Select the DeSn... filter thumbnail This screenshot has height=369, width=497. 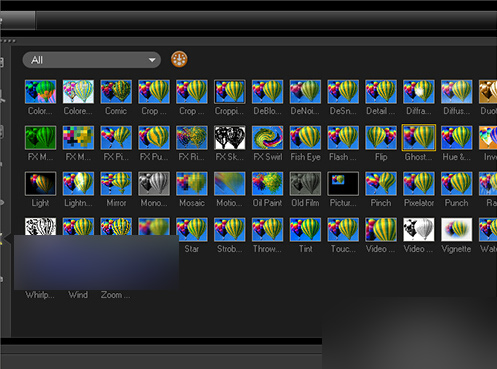343,92
